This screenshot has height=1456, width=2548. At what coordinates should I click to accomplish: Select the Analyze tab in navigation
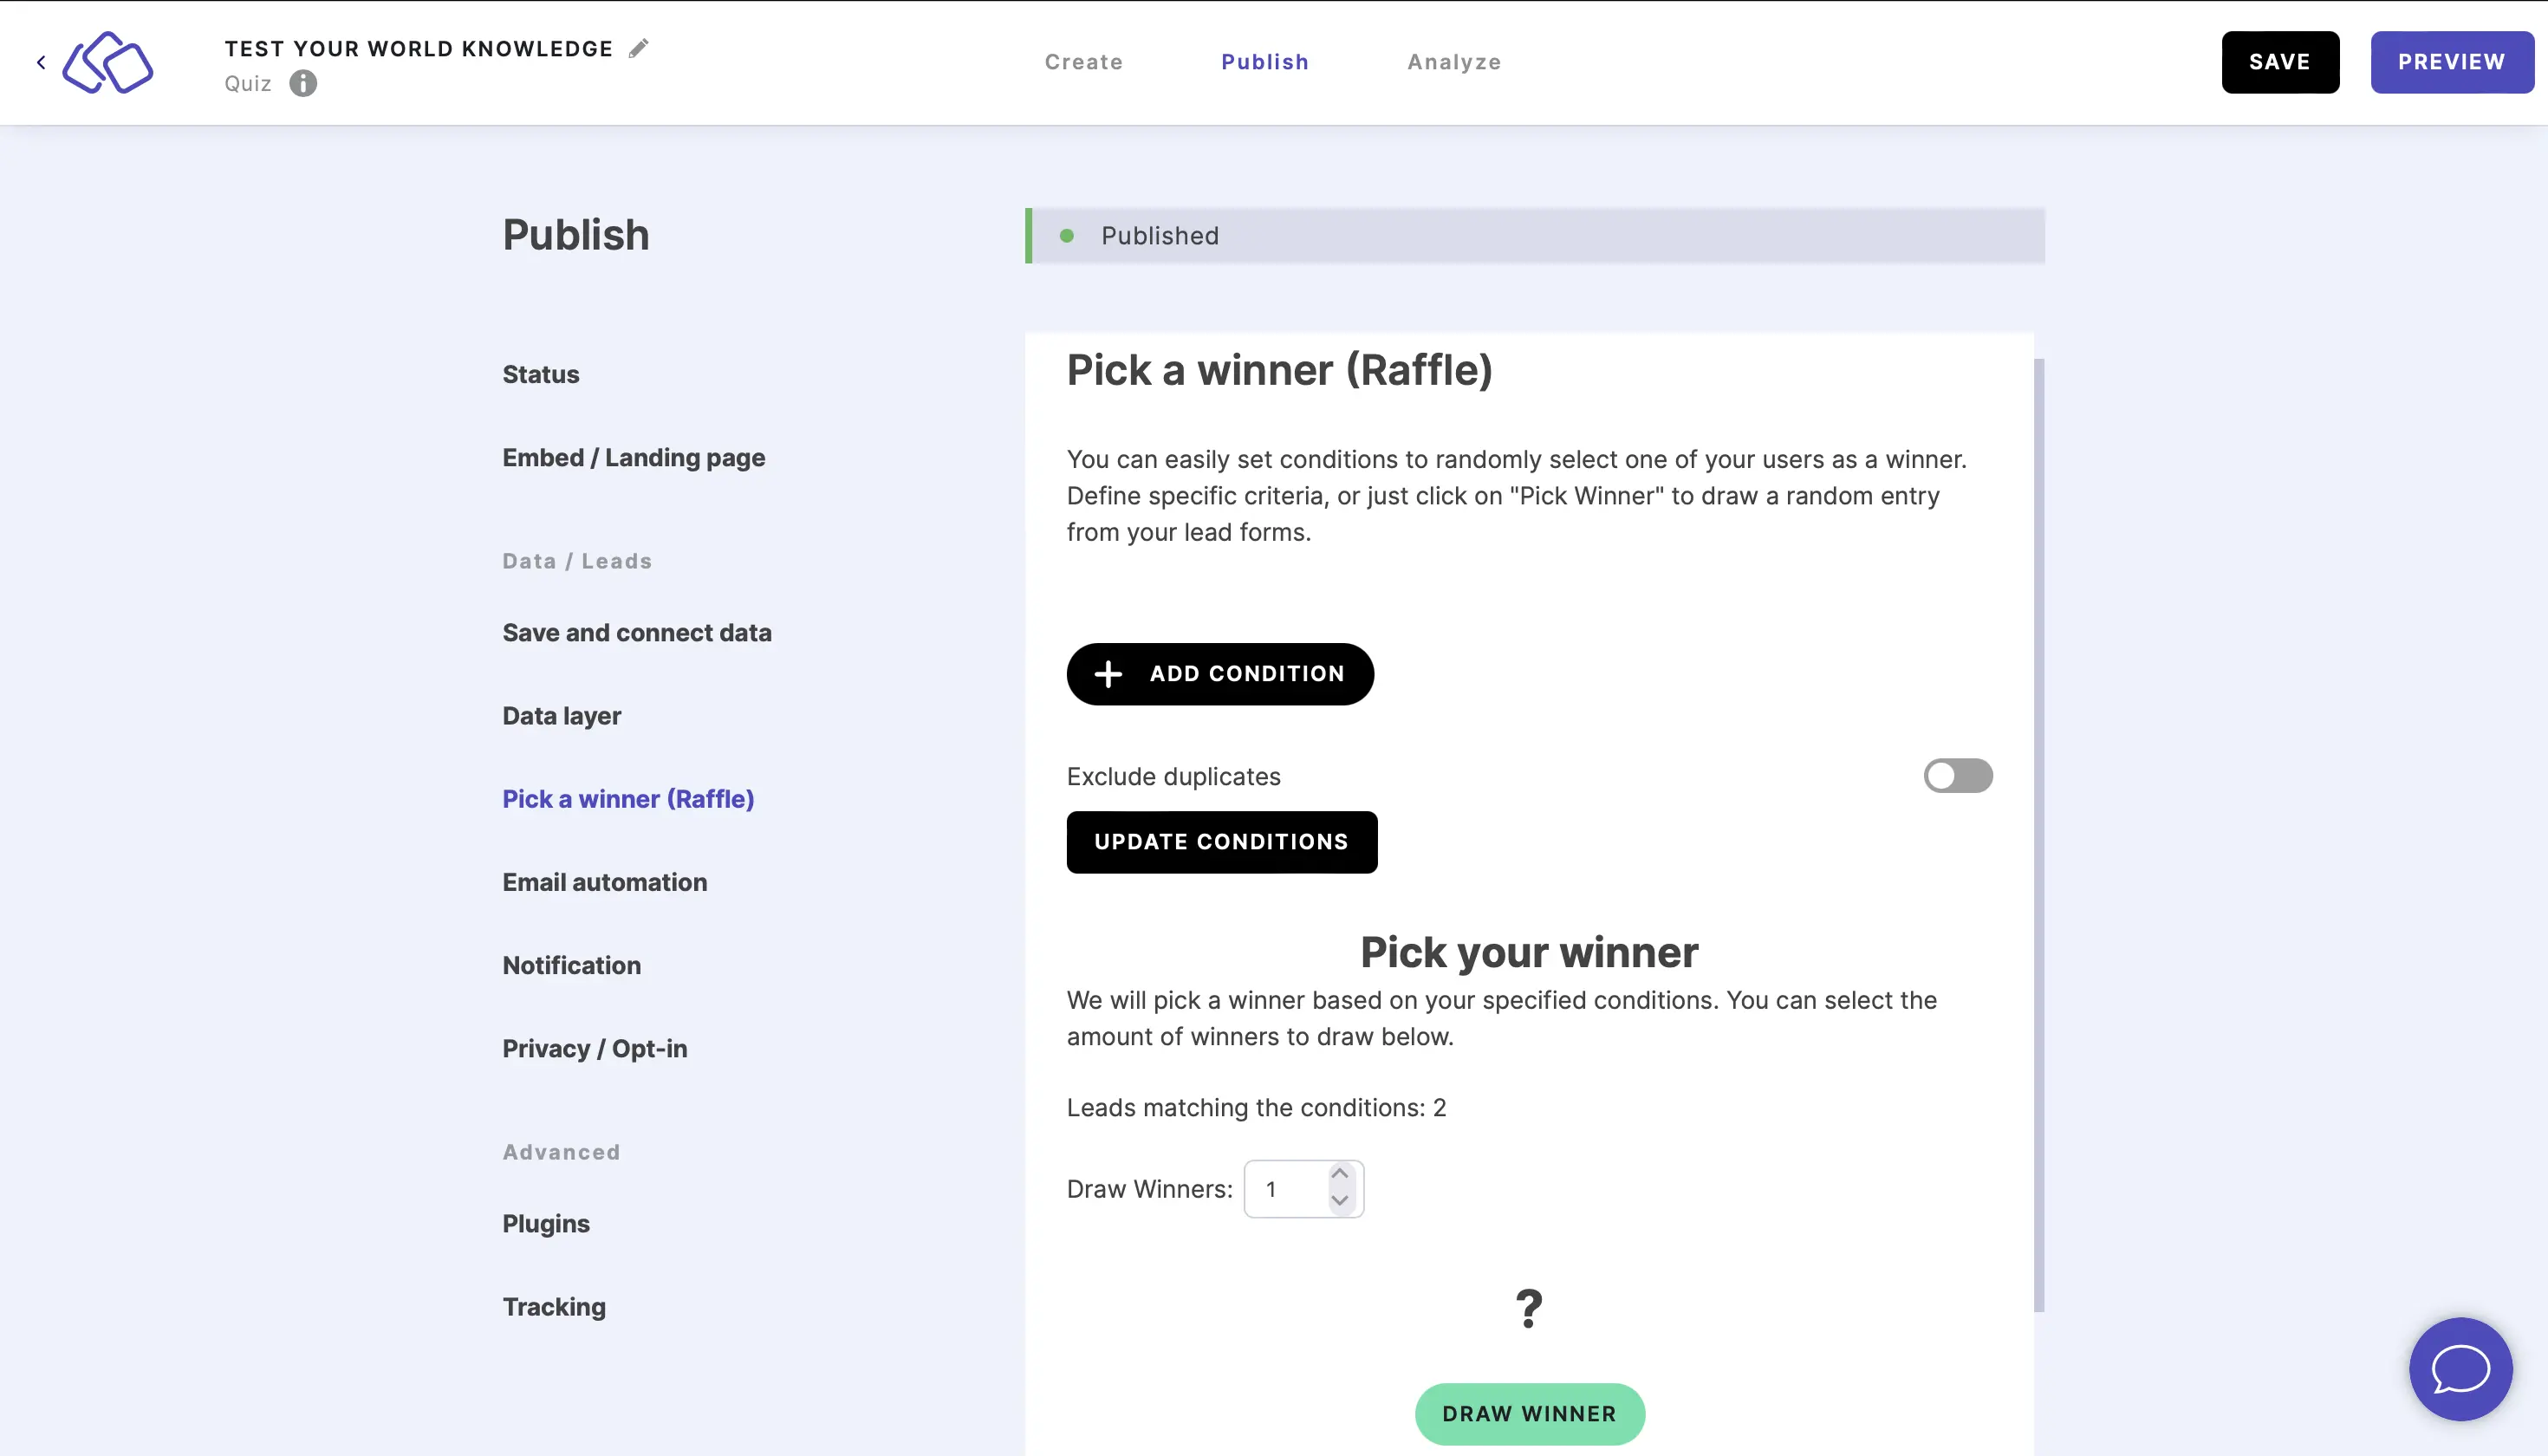[1454, 62]
